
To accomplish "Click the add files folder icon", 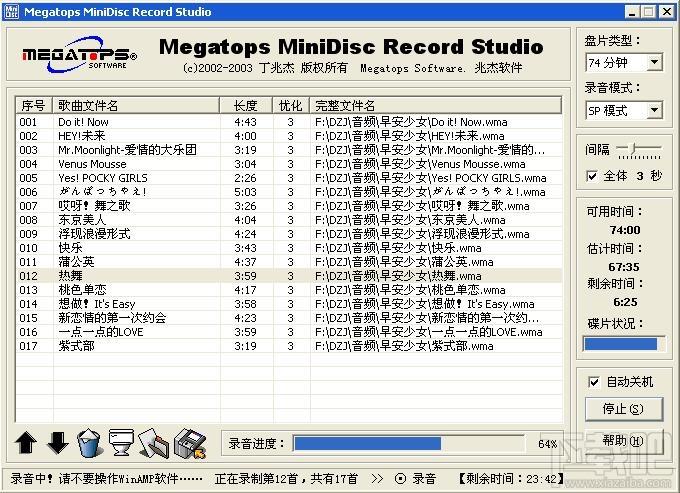I will [x=154, y=443].
